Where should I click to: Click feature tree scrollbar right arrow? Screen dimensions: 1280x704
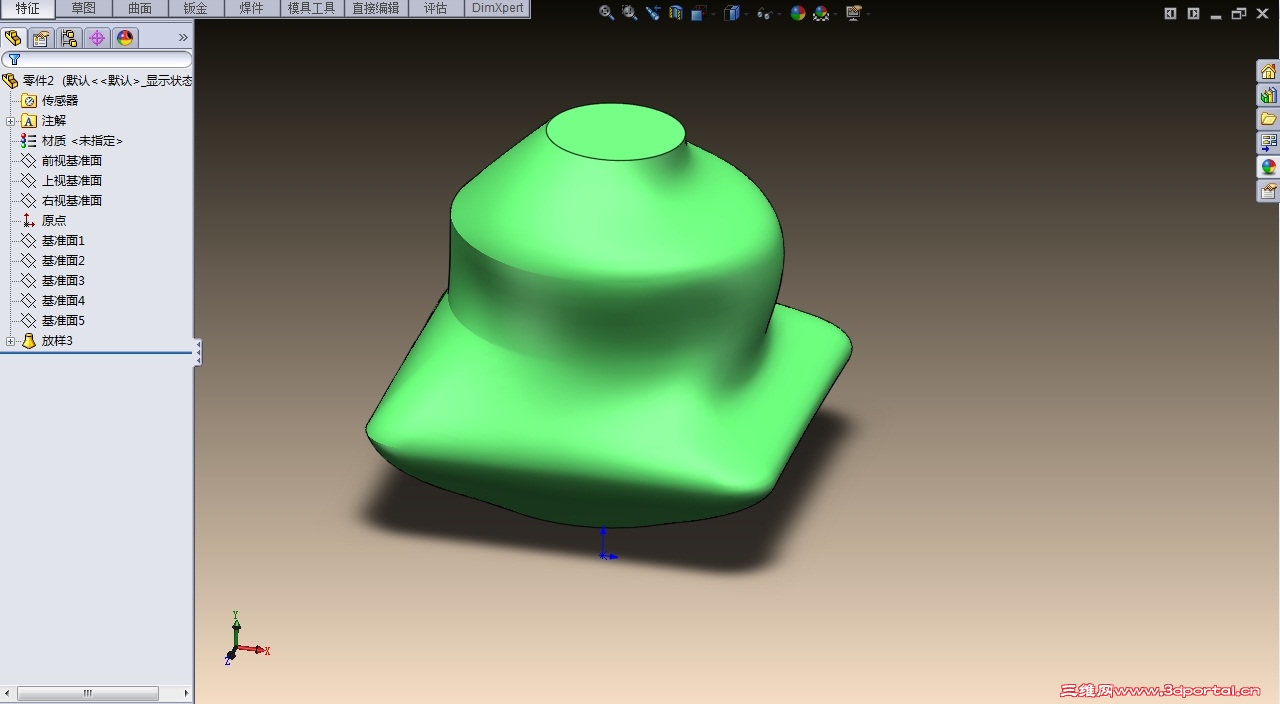[186, 693]
